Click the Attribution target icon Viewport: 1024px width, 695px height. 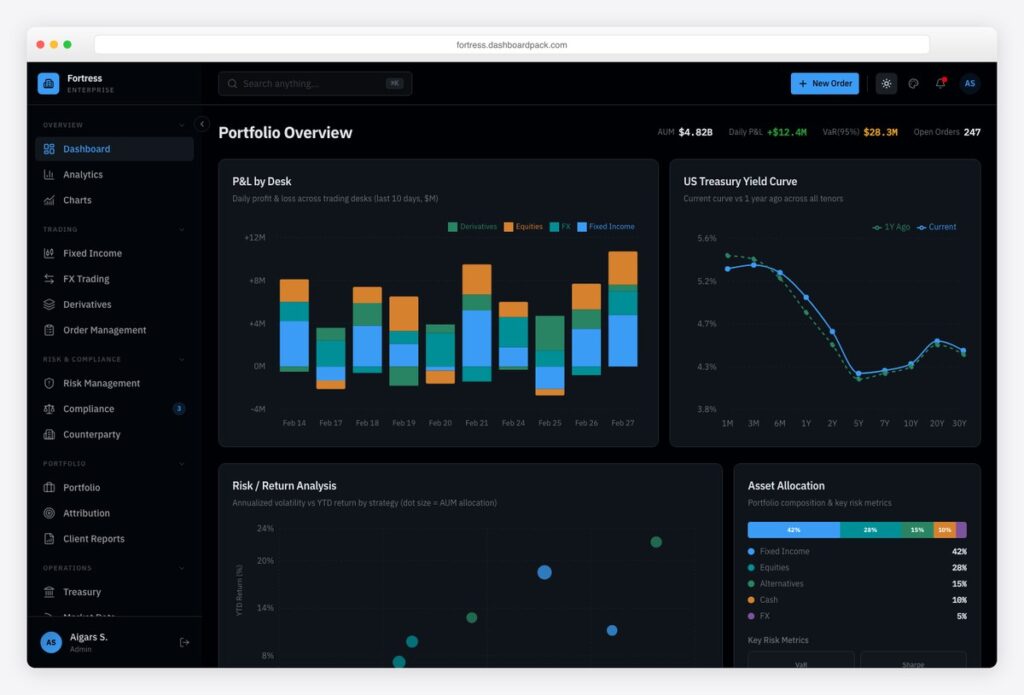tap(49, 513)
